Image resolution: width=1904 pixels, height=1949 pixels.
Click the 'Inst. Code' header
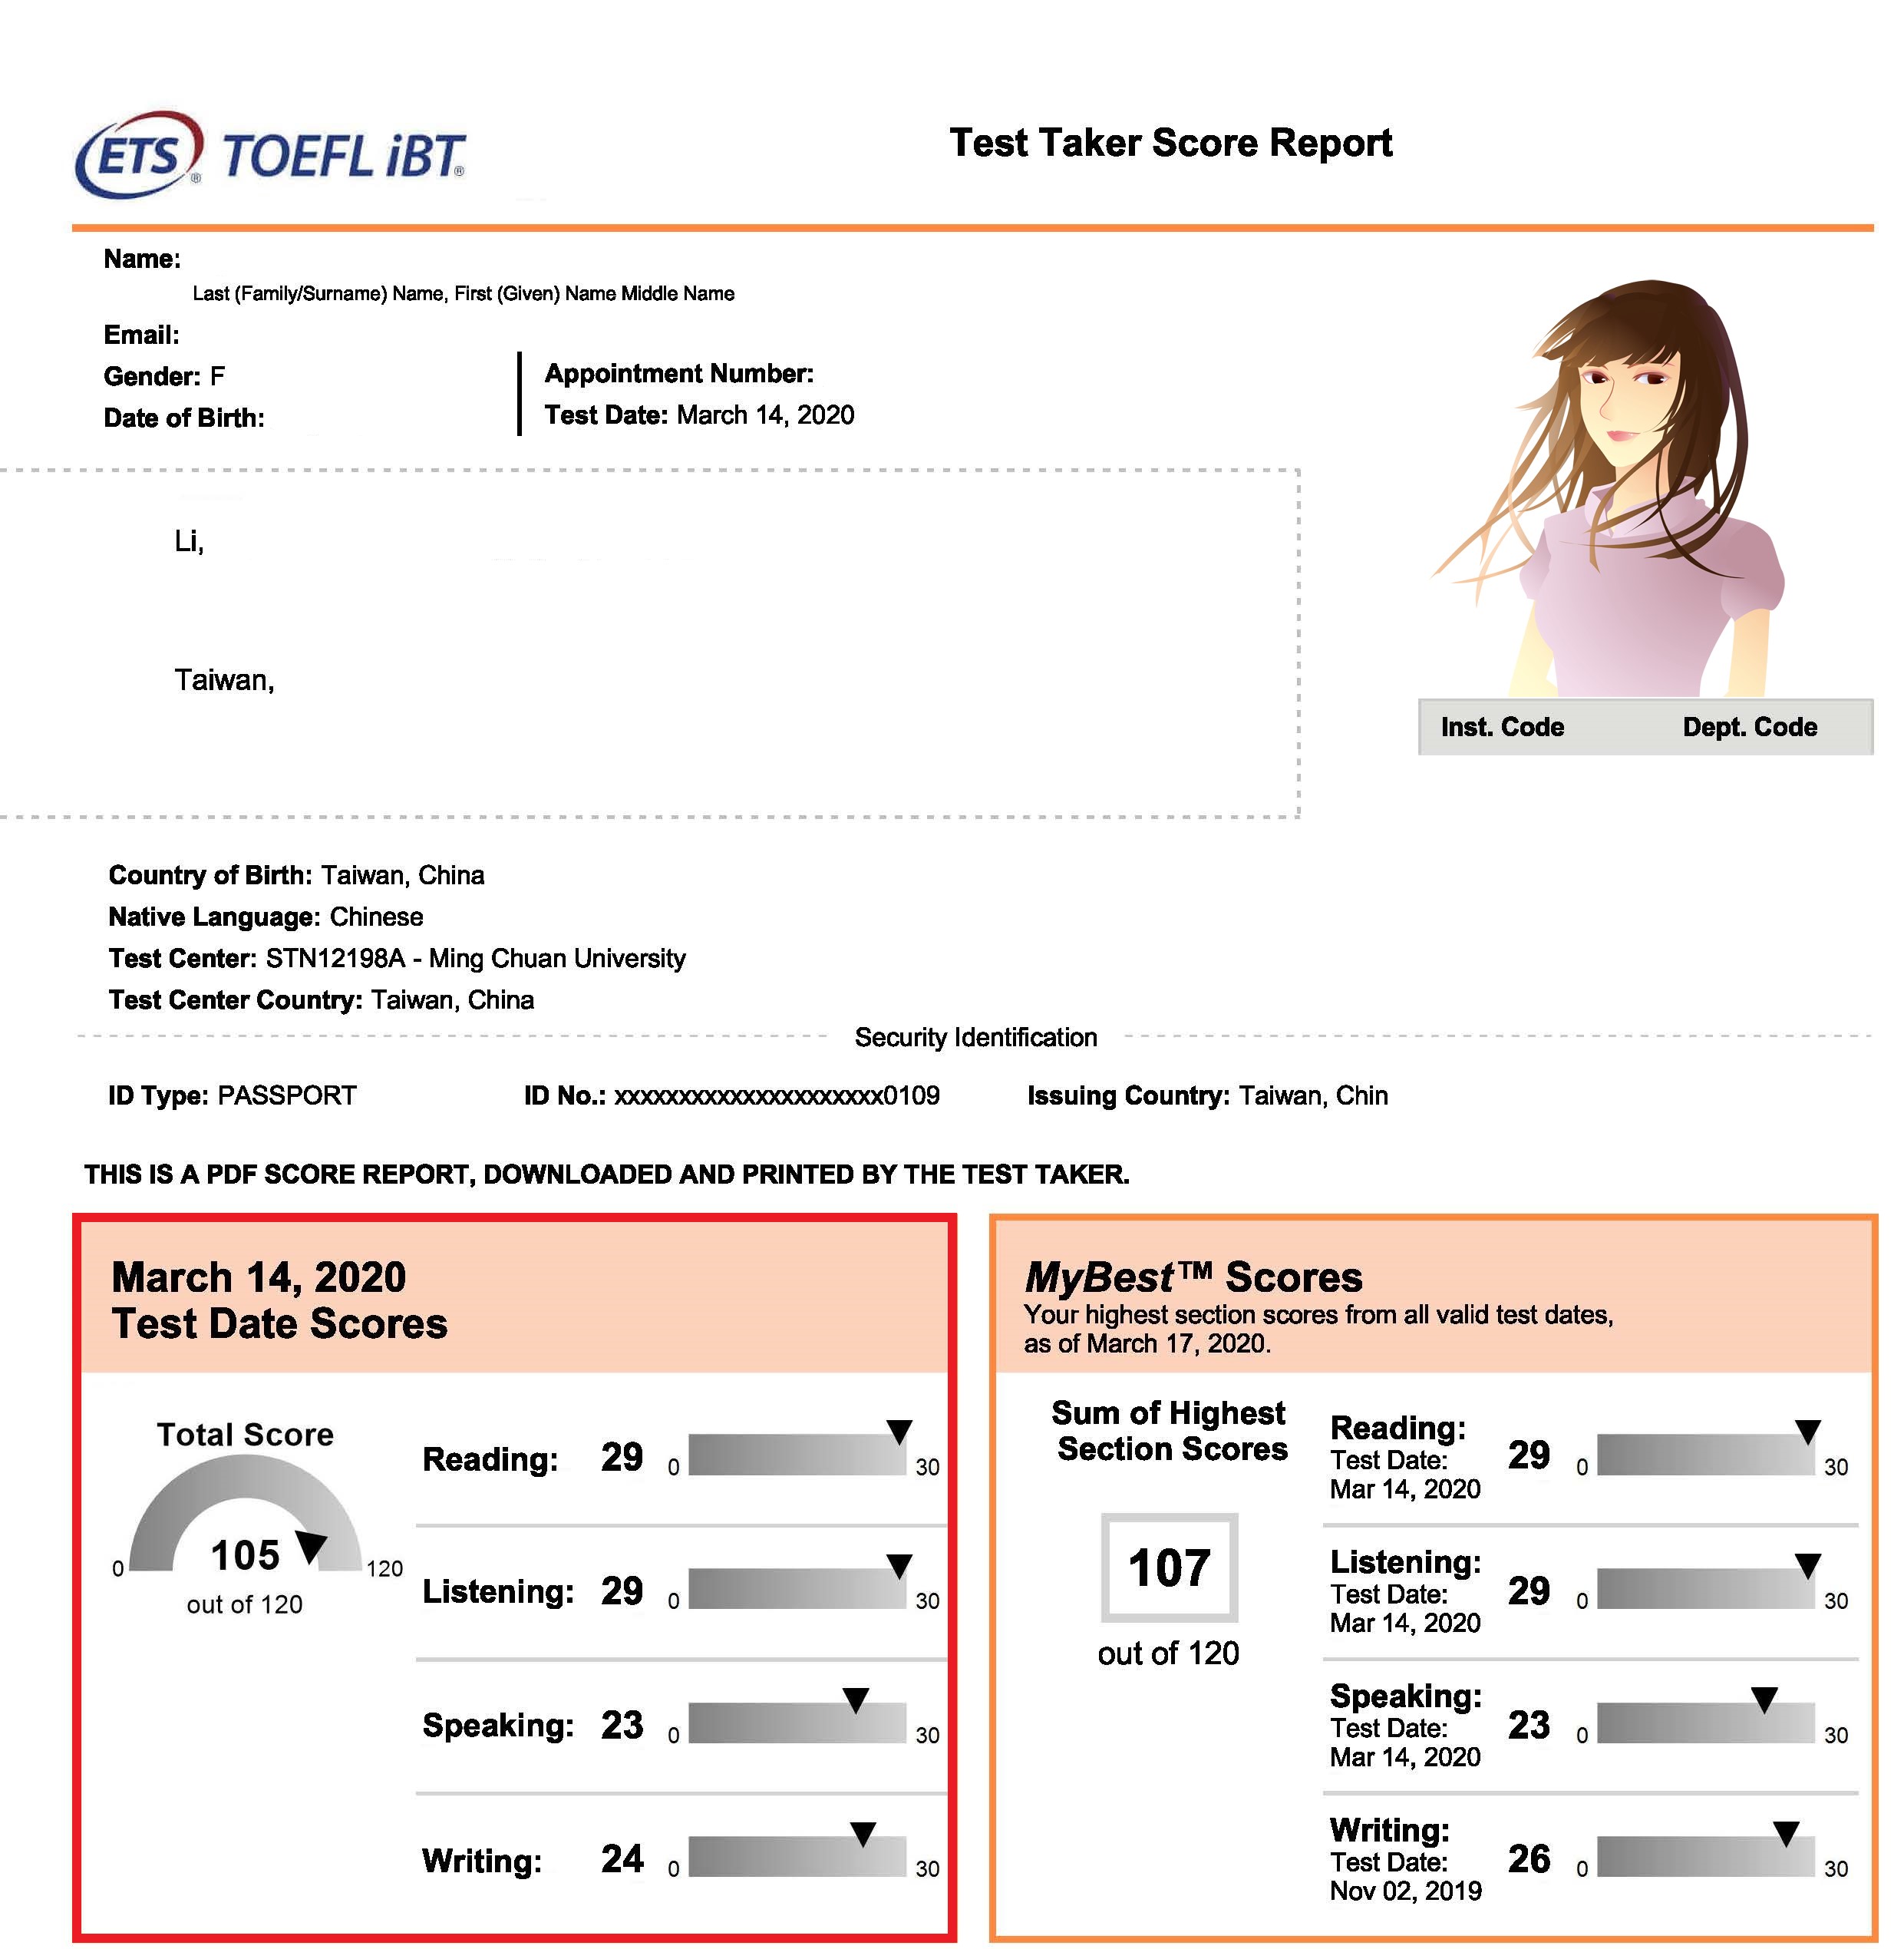[1502, 727]
